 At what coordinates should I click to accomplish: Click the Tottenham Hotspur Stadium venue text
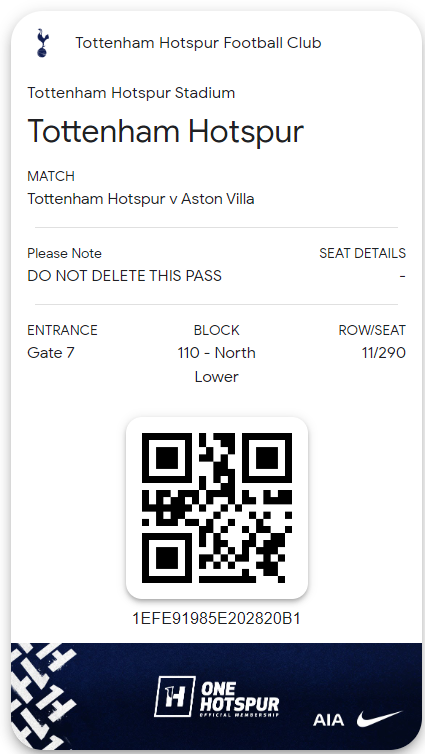click(131, 93)
